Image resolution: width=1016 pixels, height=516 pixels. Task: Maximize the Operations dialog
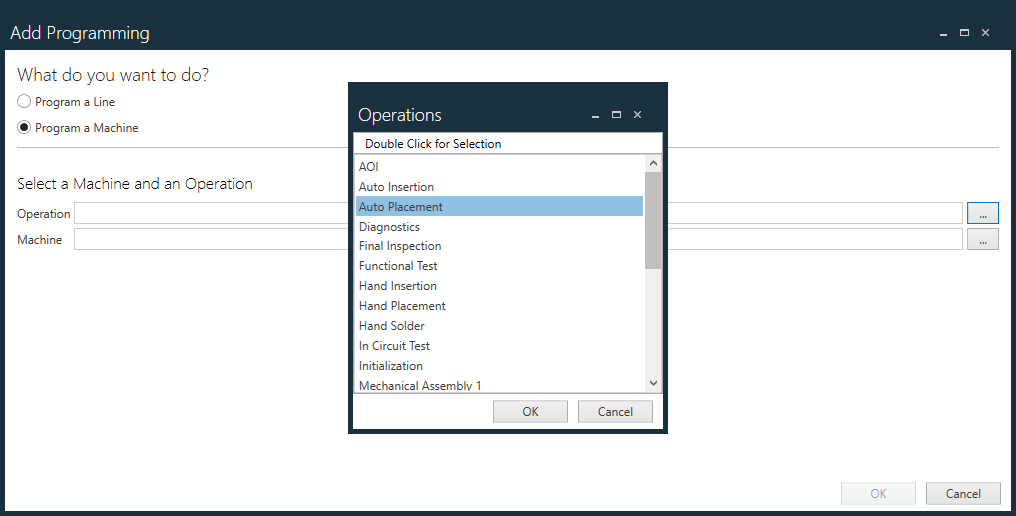pos(616,115)
